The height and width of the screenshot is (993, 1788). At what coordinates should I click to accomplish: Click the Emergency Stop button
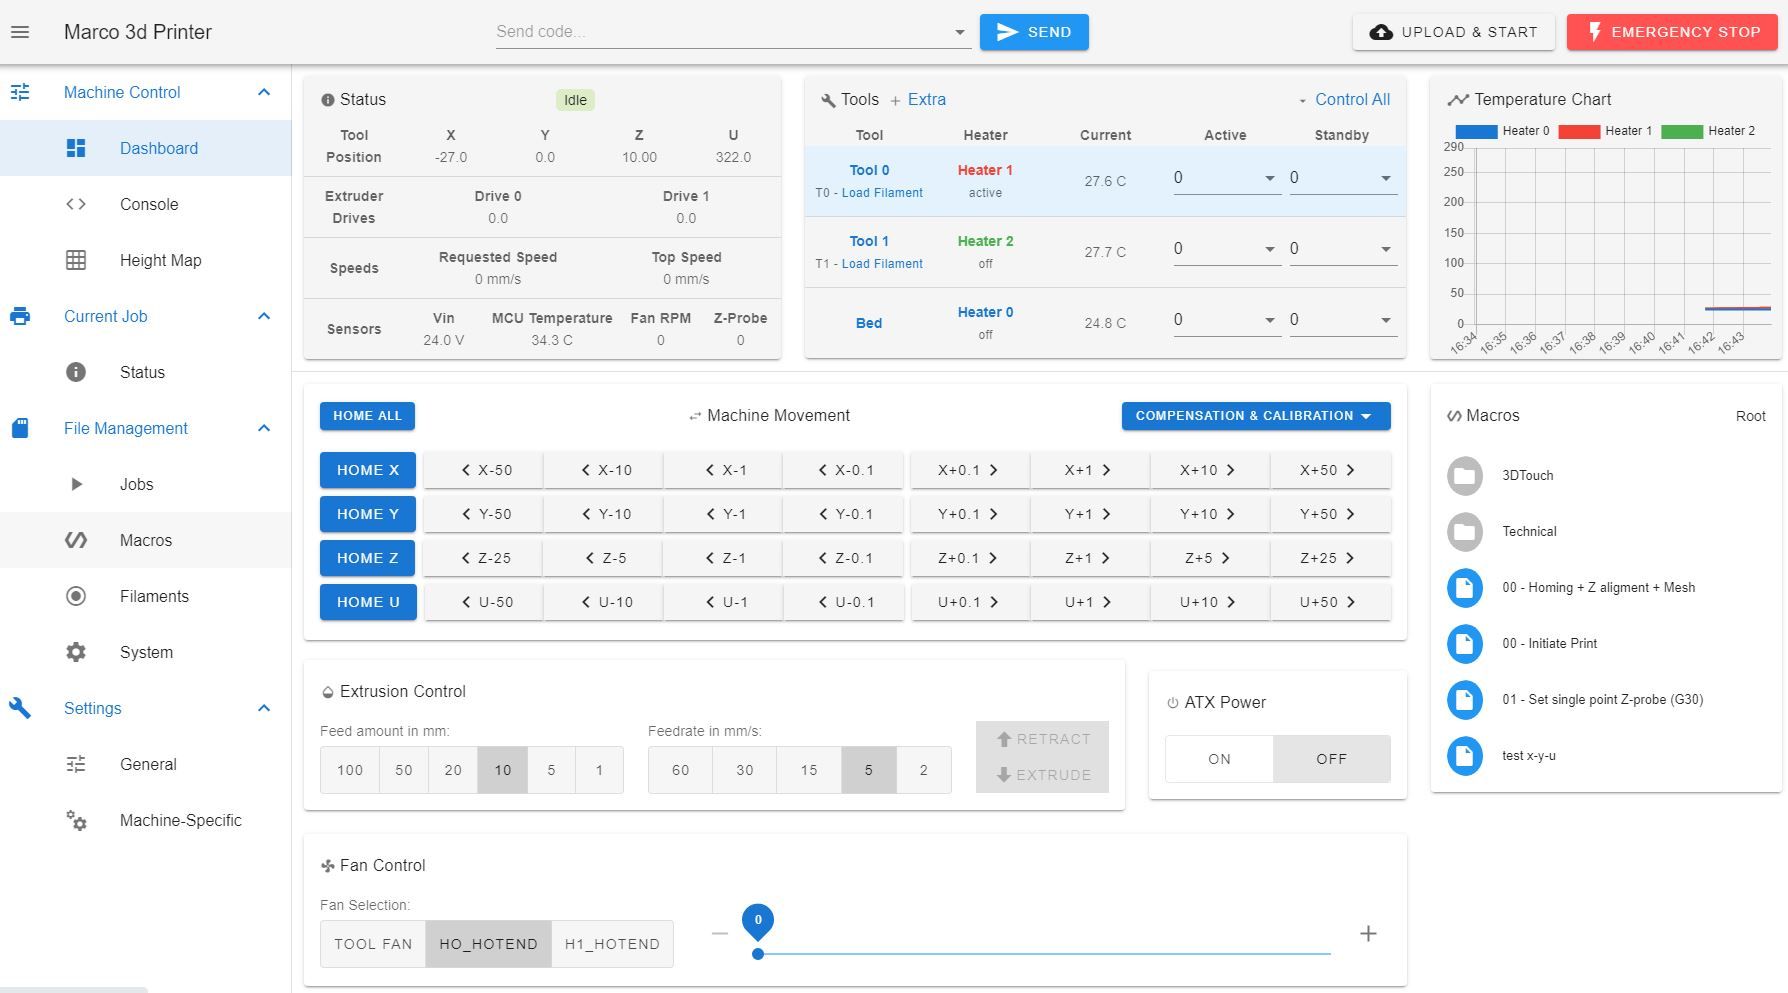click(x=1672, y=32)
